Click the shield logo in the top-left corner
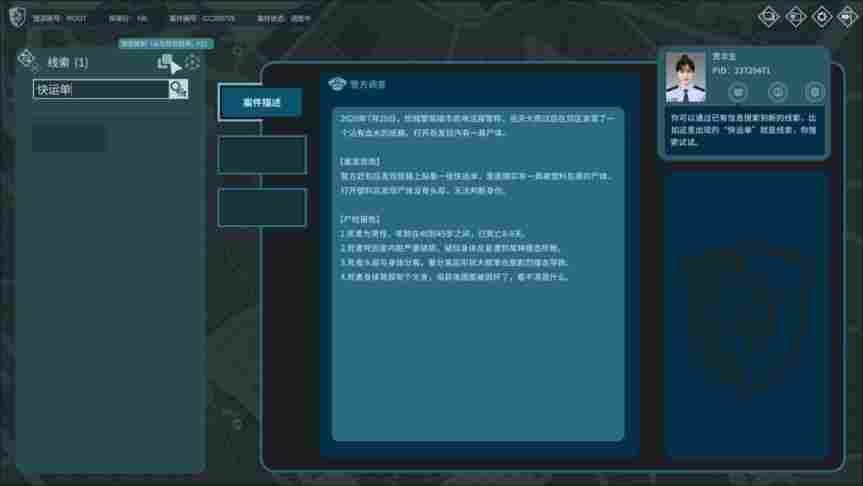This screenshot has height=486, width=863. [17, 17]
